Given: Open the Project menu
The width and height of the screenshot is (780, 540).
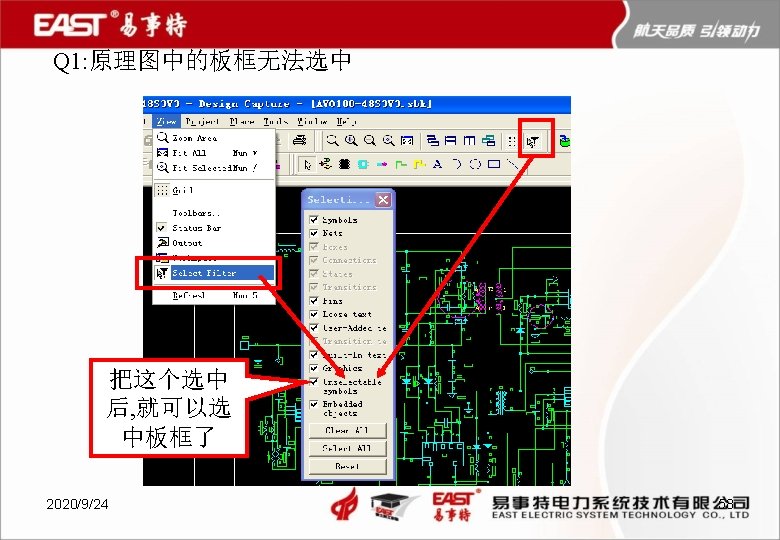Looking at the screenshot, I should point(201,121).
